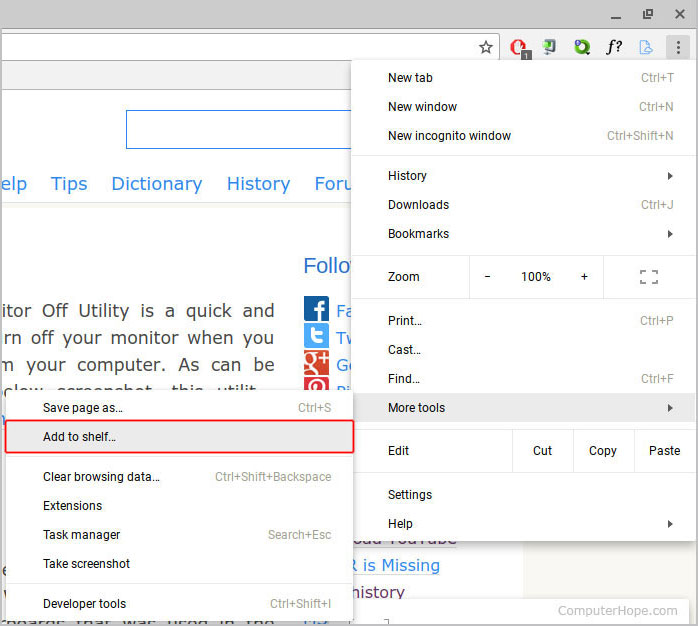Choose Find... from the menu

click(524, 378)
